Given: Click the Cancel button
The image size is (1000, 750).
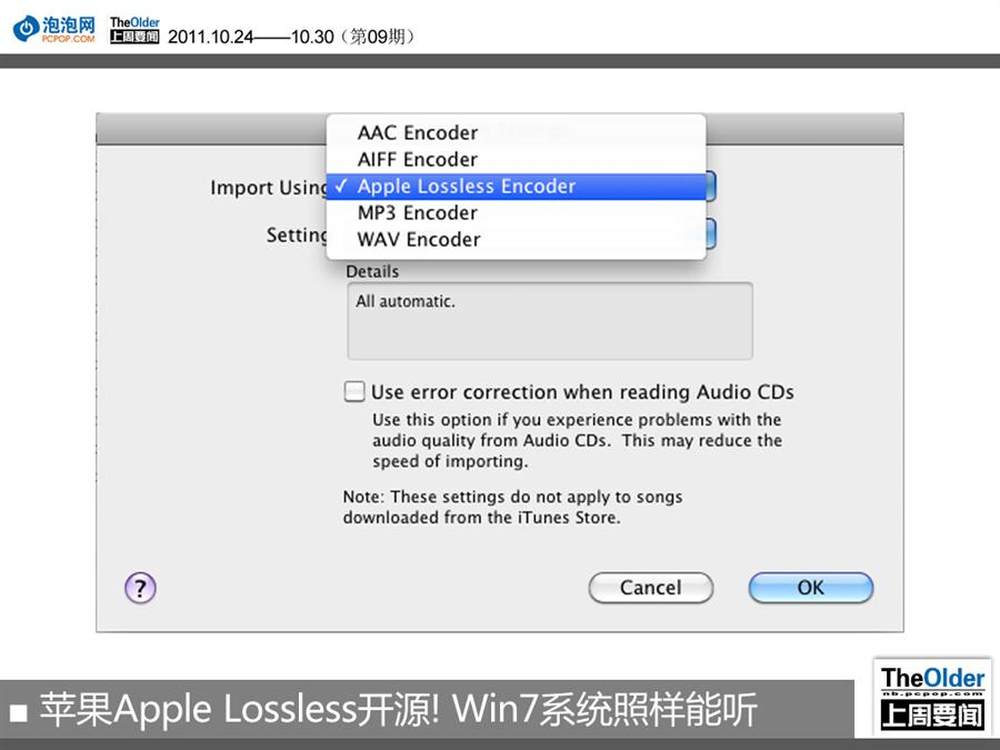Looking at the screenshot, I should 651,587.
